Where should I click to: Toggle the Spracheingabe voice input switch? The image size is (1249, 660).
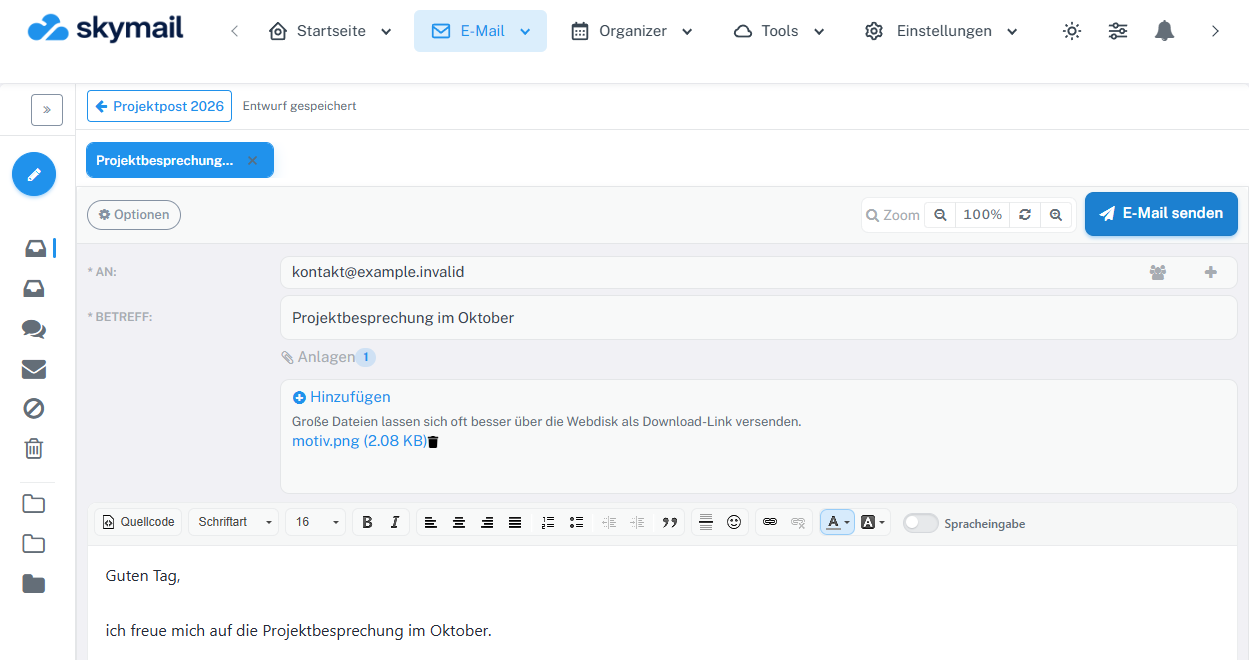(x=921, y=523)
